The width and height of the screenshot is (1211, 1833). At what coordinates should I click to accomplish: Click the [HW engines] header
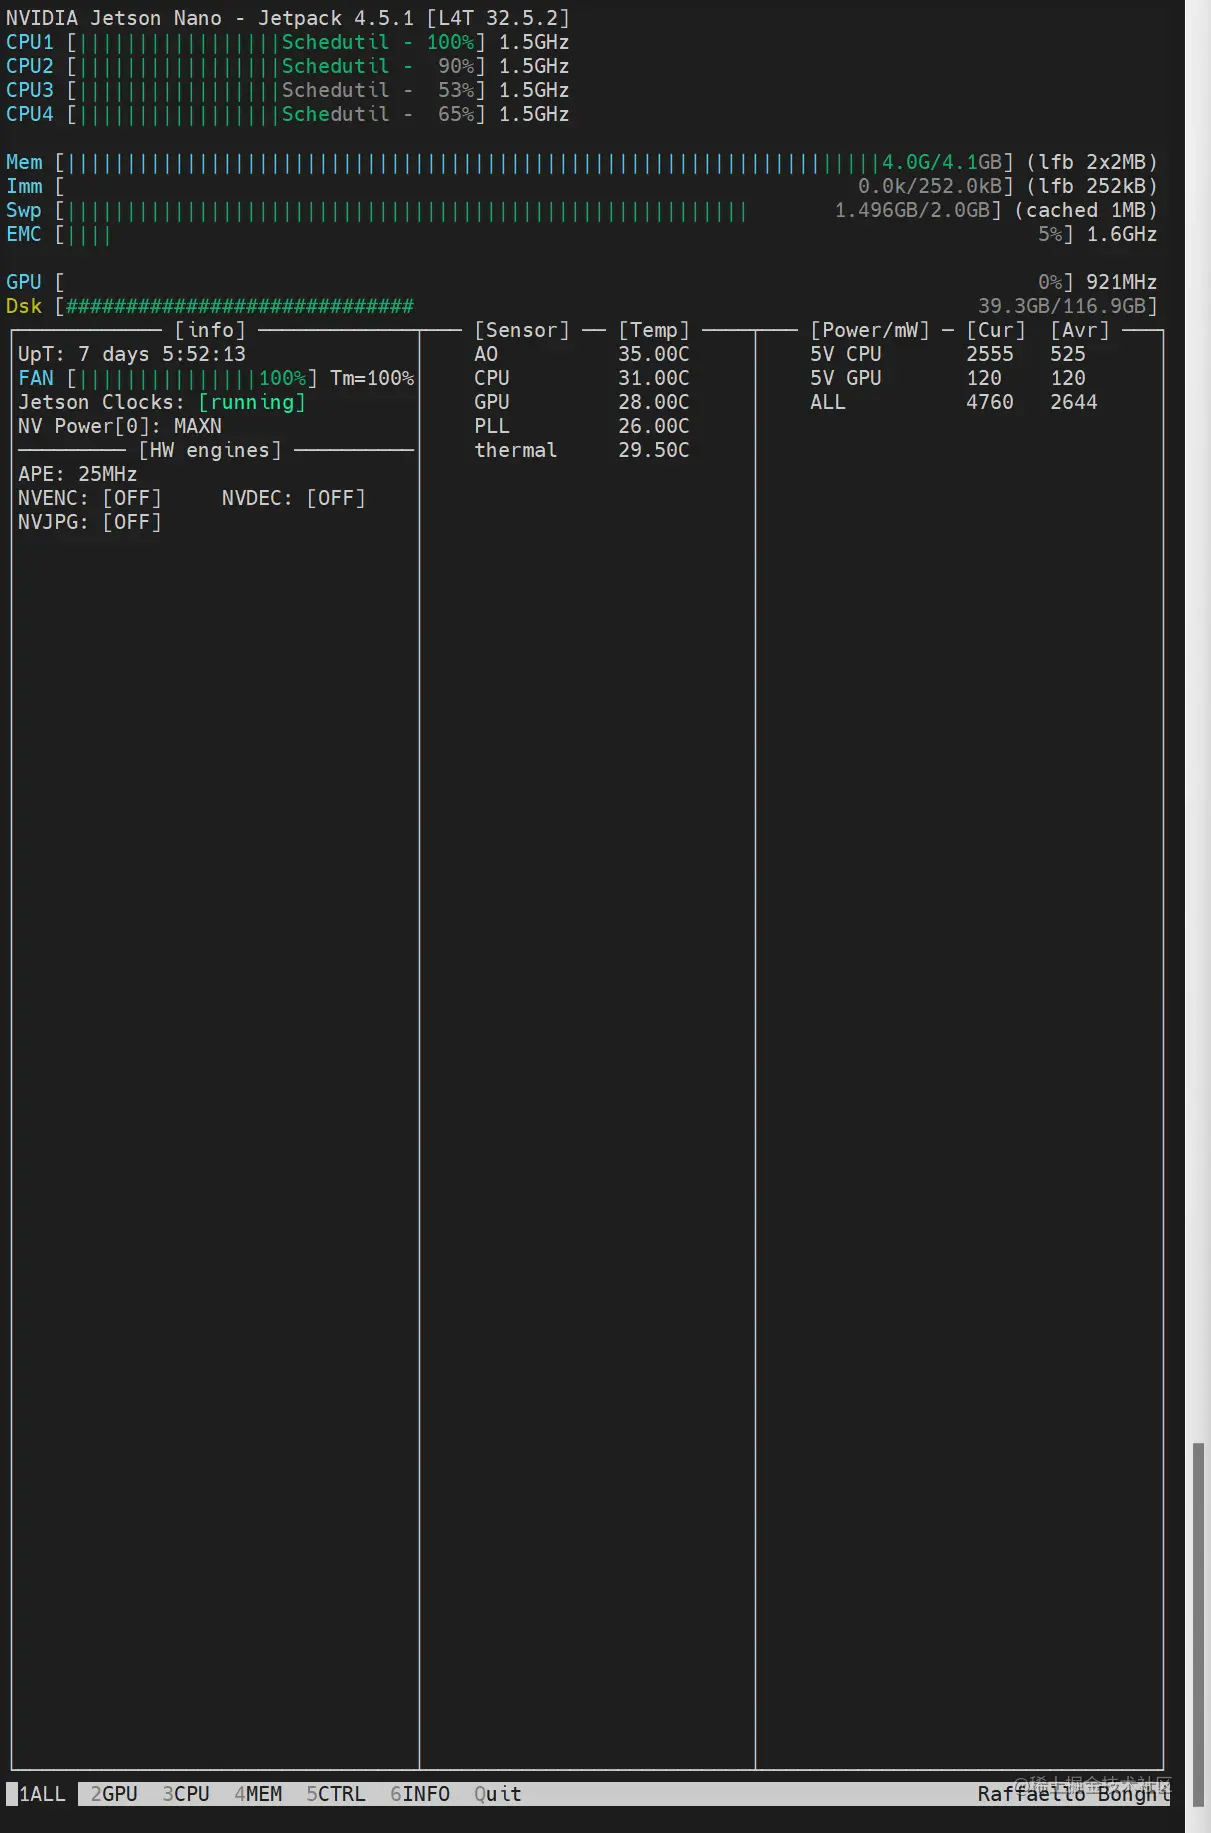[210, 450]
